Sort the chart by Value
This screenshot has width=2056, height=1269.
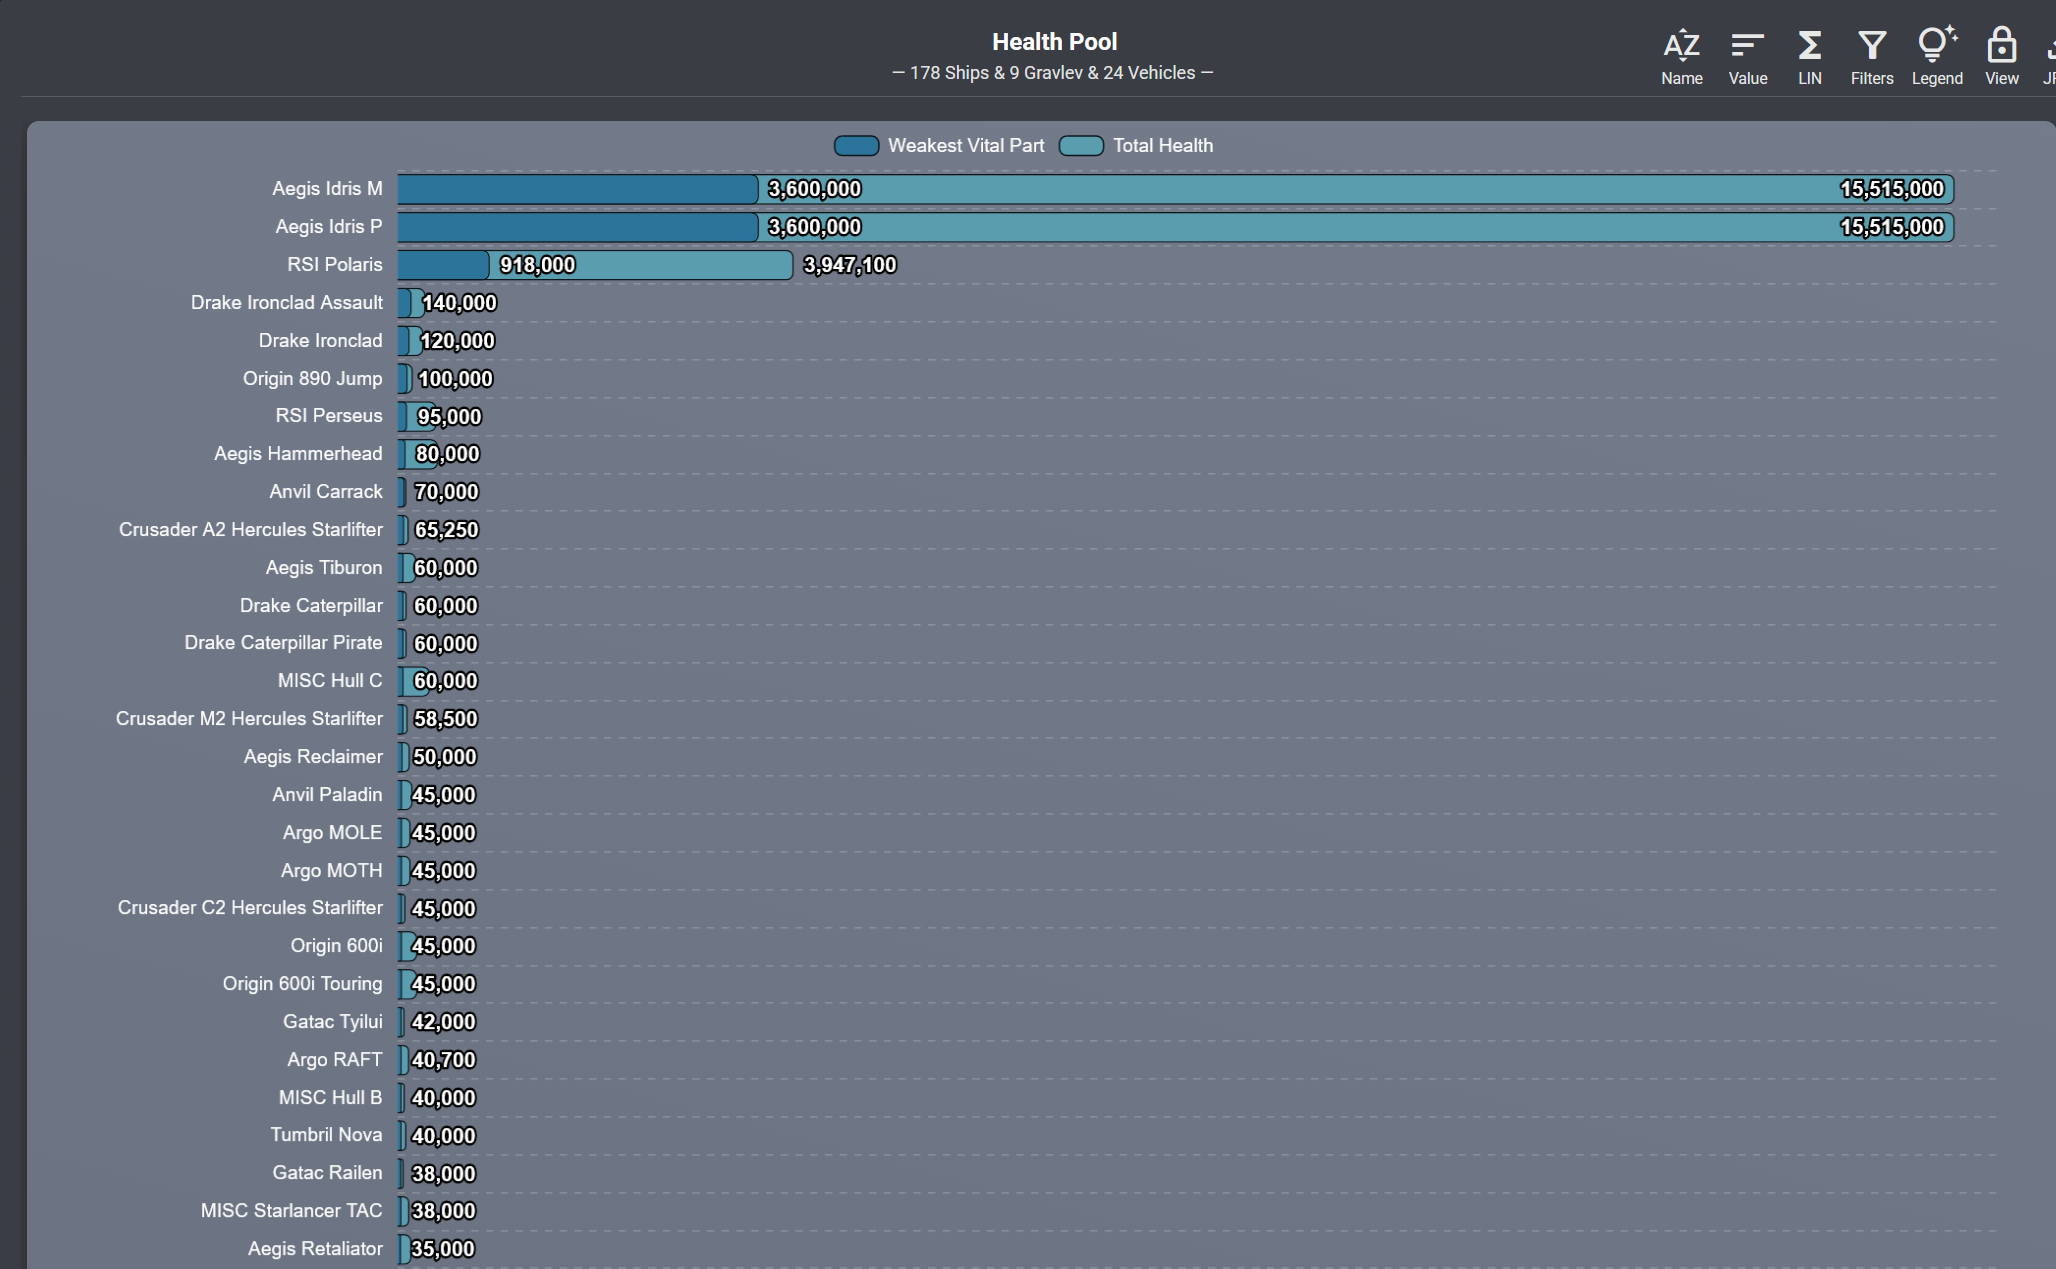(x=1748, y=56)
